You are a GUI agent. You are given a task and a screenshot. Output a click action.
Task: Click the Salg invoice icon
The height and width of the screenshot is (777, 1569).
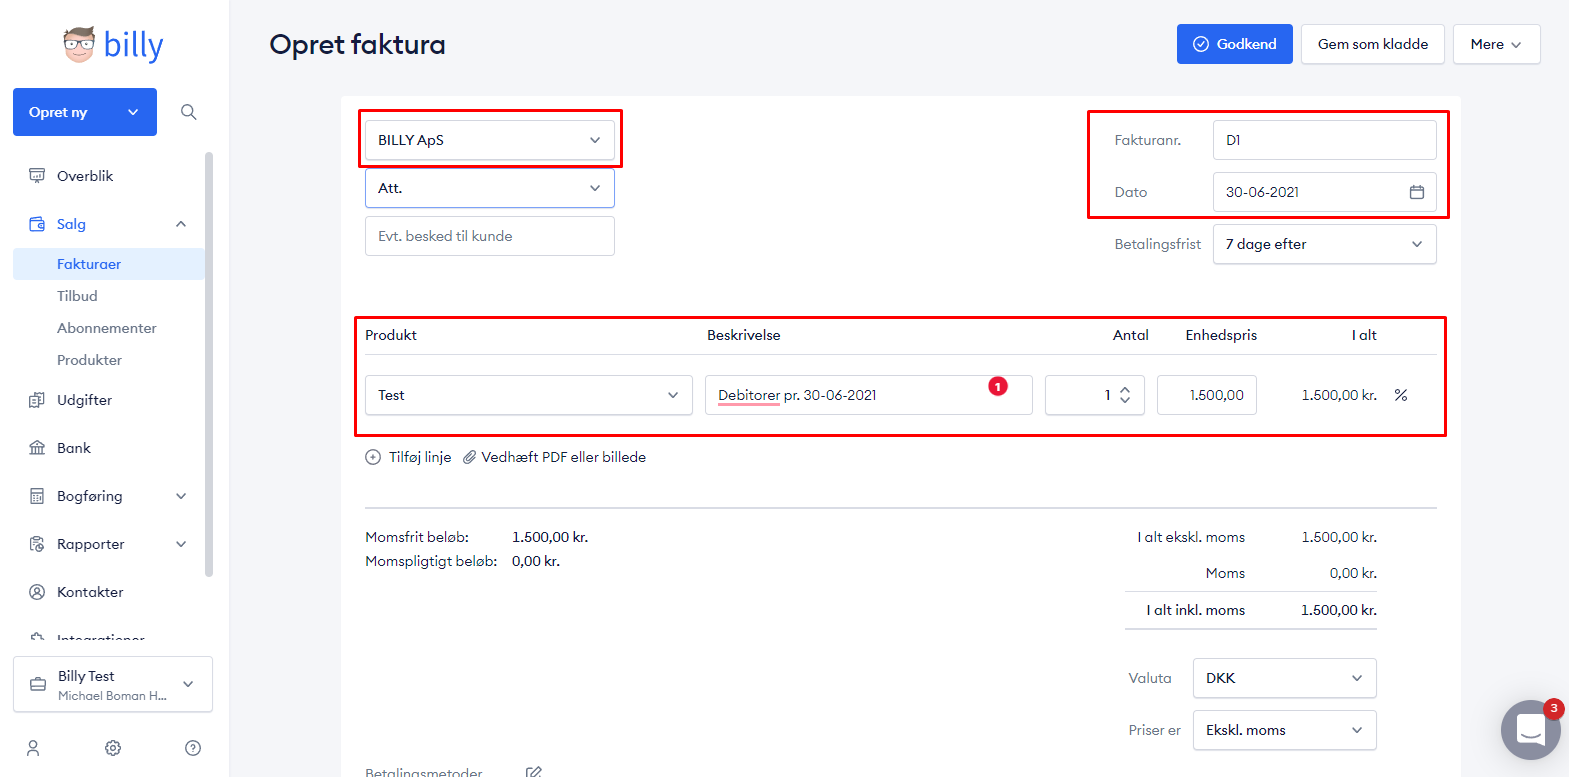(x=37, y=224)
